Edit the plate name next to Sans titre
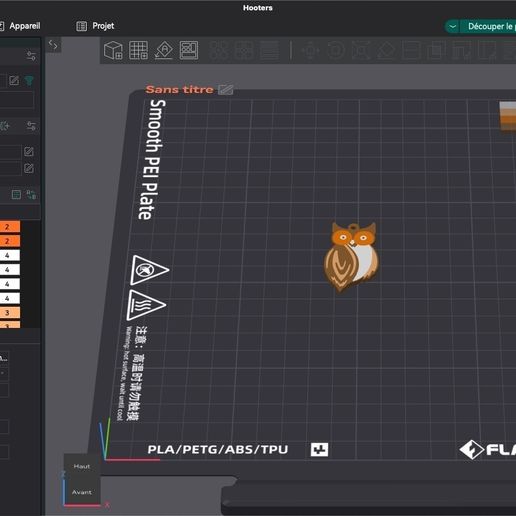This screenshot has height=516, width=516. click(x=225, y=89)
